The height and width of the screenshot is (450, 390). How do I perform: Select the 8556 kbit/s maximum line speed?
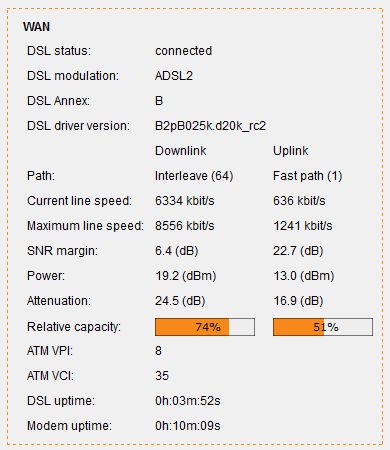[x=185, y=226]
